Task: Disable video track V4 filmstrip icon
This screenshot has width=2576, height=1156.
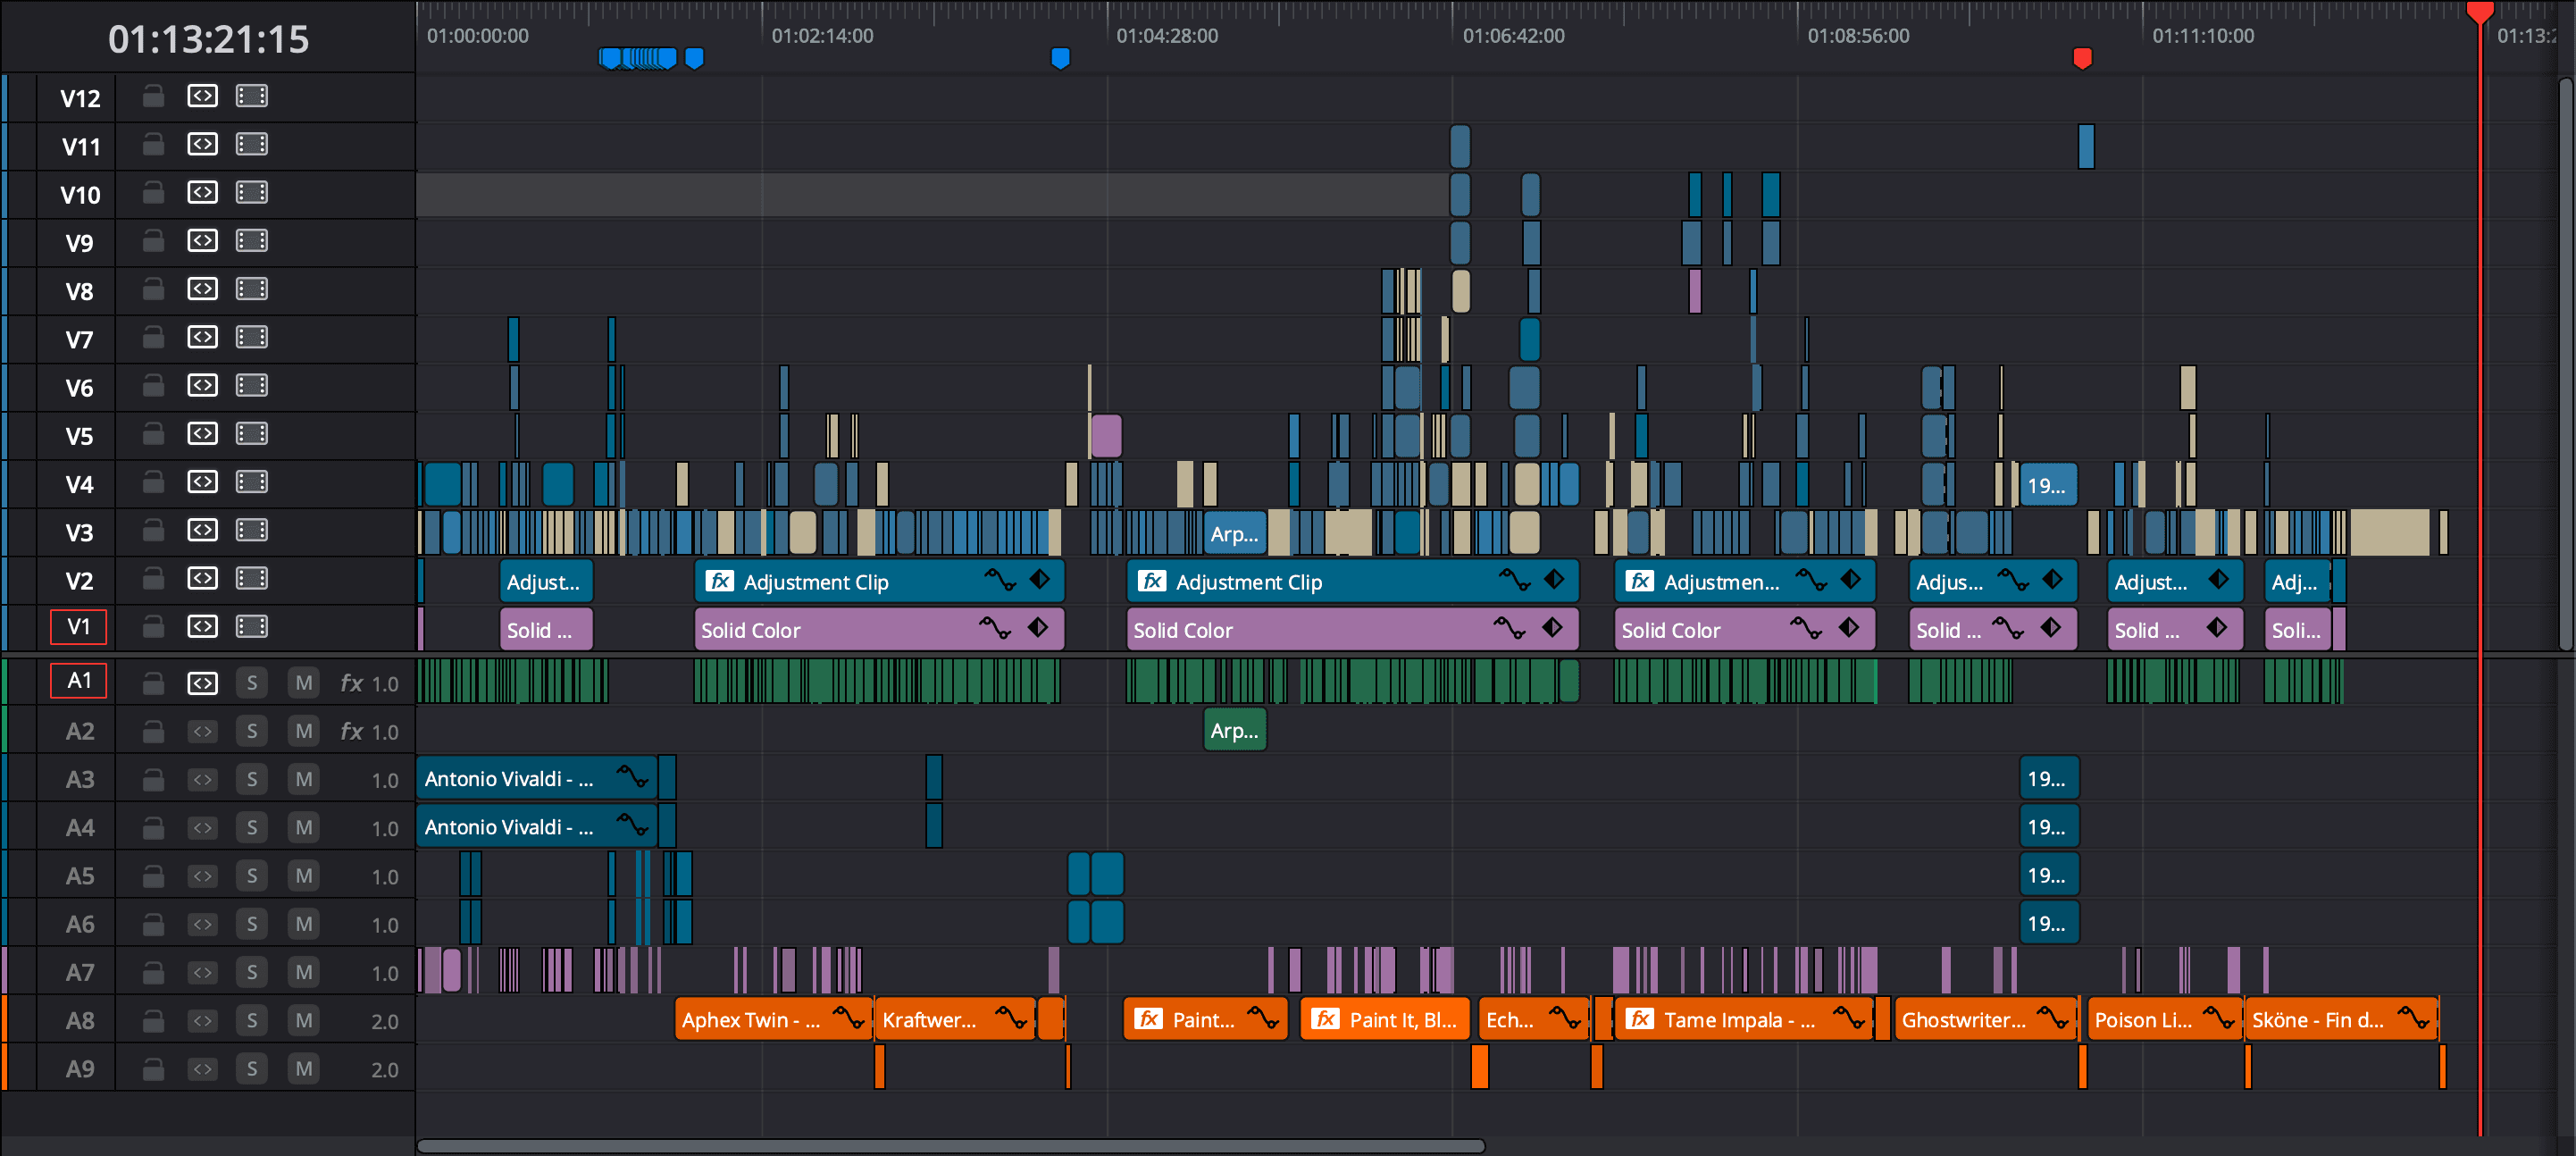Action: click(x=251, y=482)
